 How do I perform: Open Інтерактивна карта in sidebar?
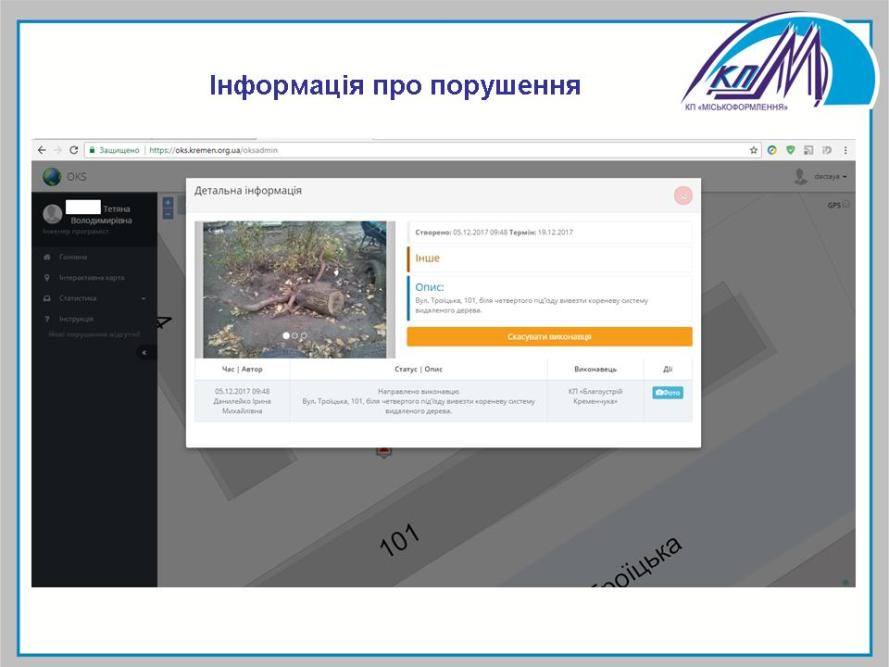click(90, 277)
